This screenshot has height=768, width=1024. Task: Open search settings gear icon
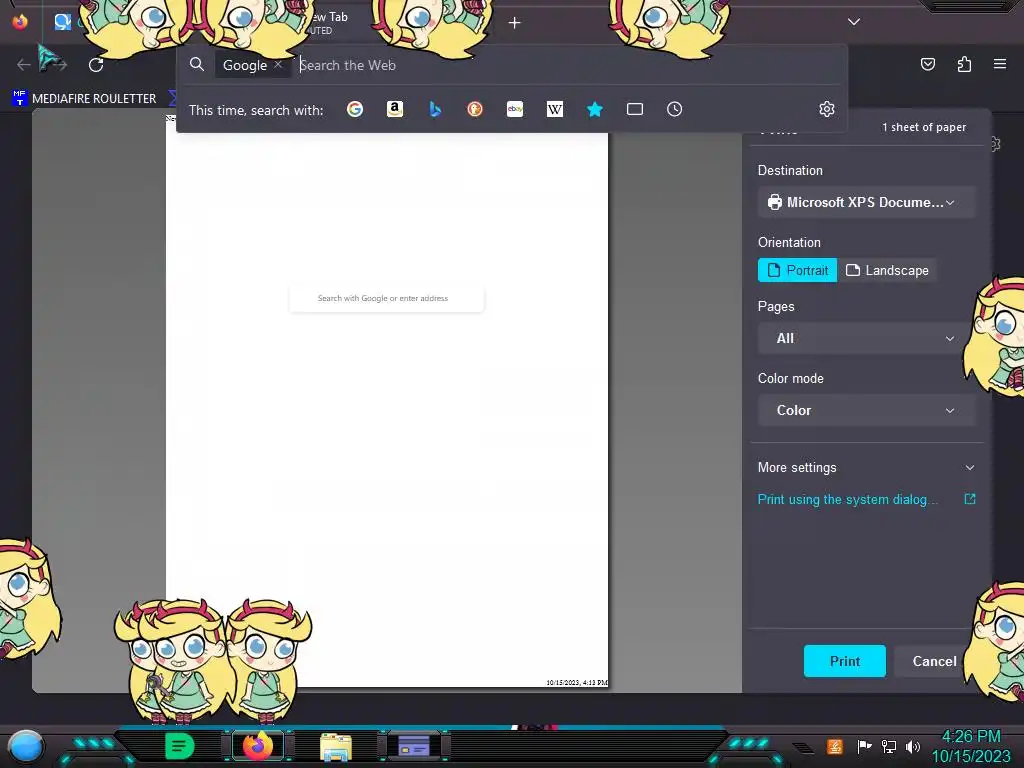tap(827, 109)
